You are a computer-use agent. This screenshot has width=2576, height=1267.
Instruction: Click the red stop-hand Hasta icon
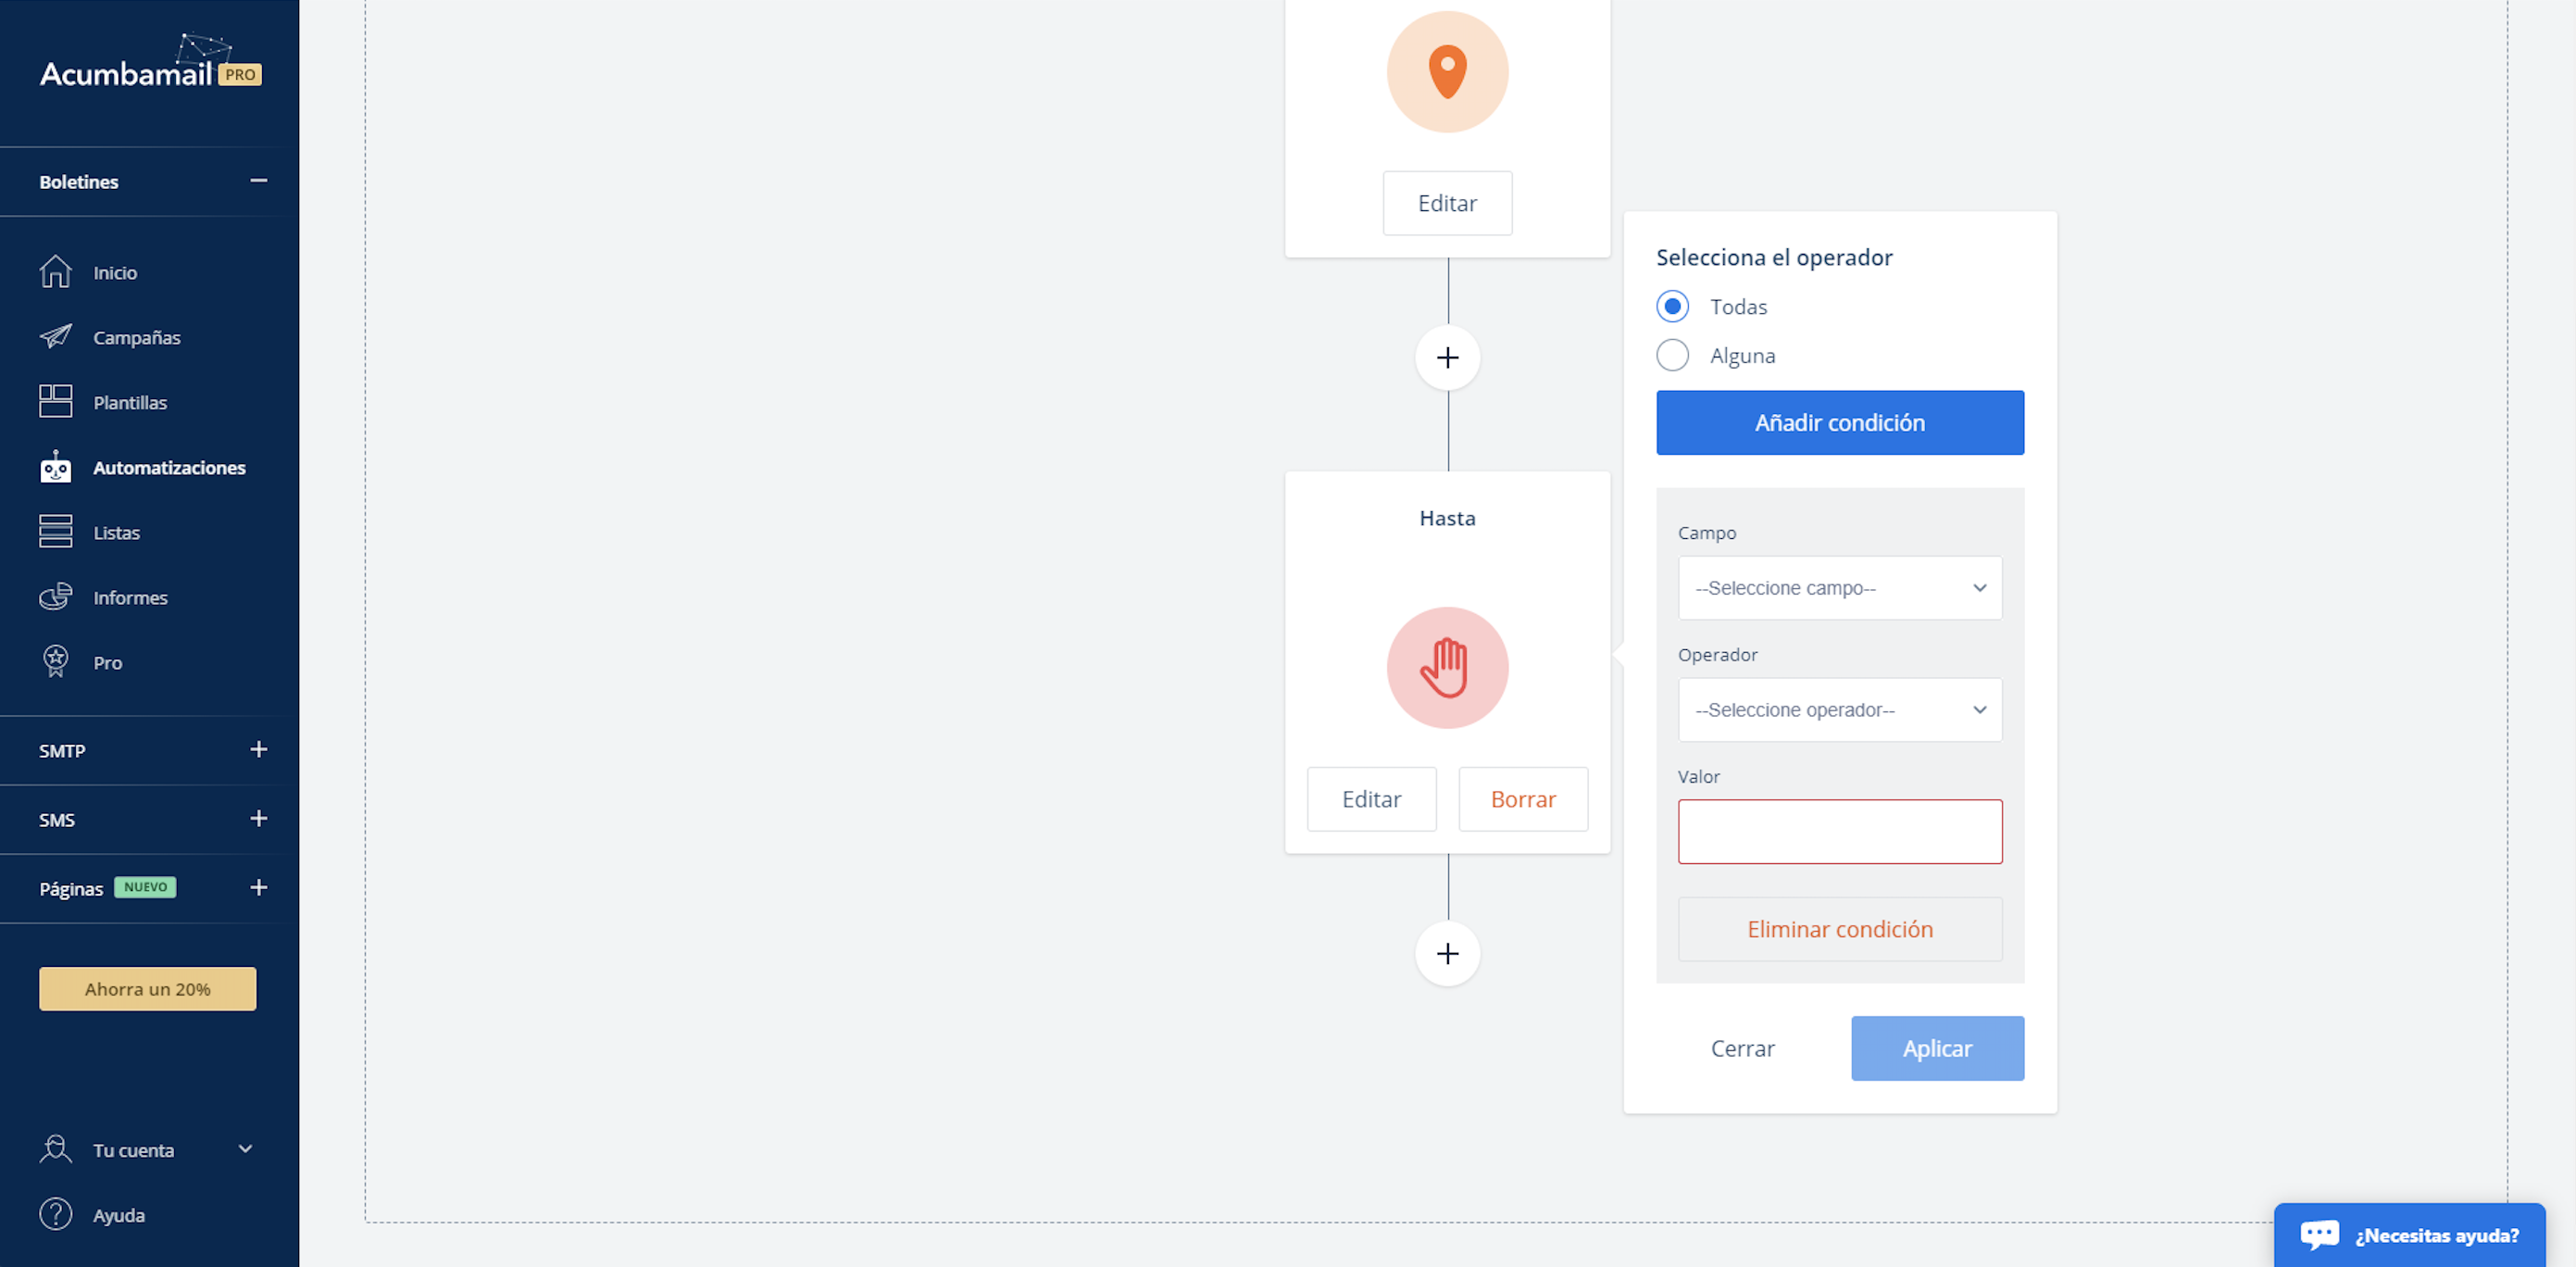coord(1447,668)
